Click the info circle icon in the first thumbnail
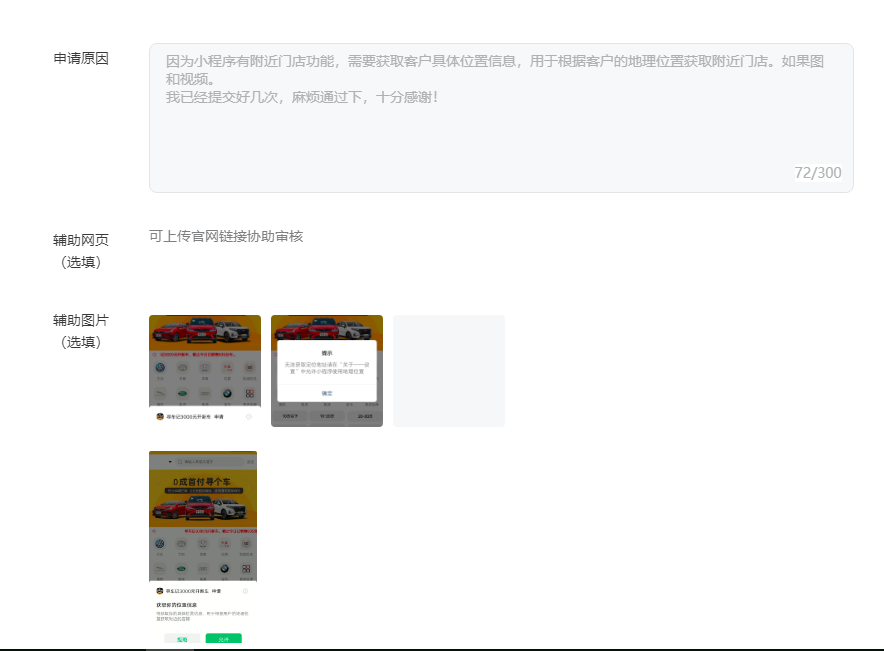 [x=249, y=416]
